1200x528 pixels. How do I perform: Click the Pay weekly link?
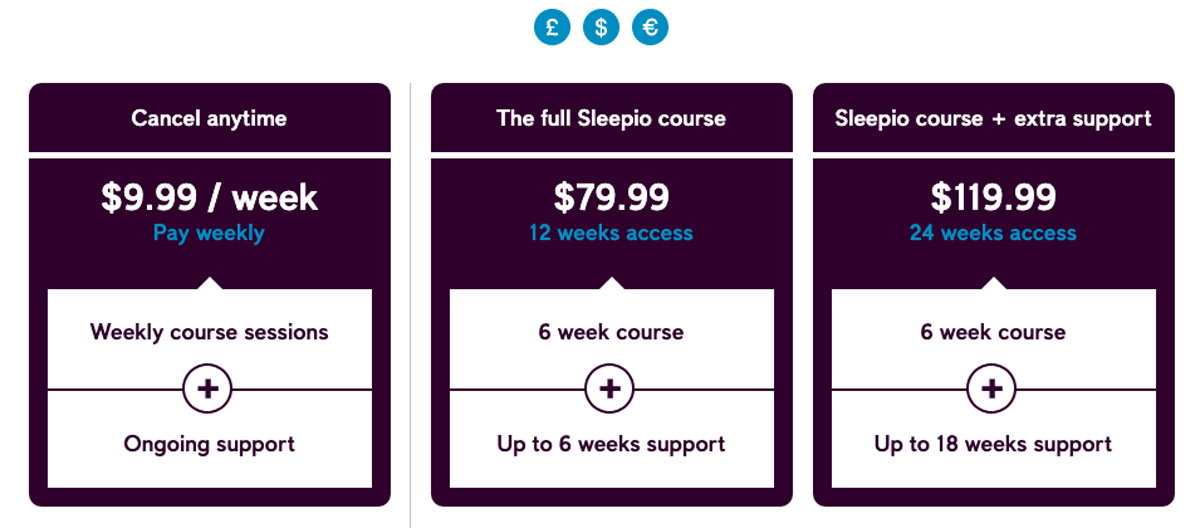[209, 233]
